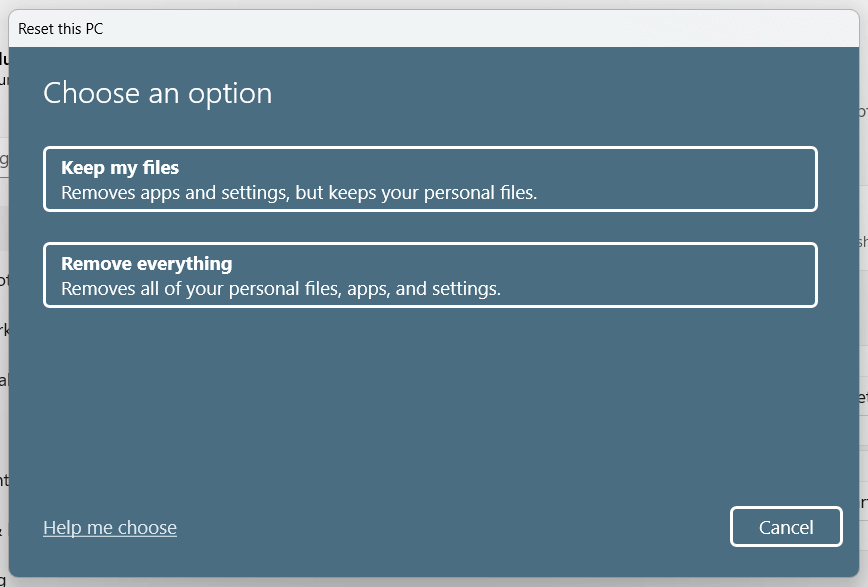The image size is (868, 587).
Task: Focus the Reset this PC window title
Action: coord(61,29)
